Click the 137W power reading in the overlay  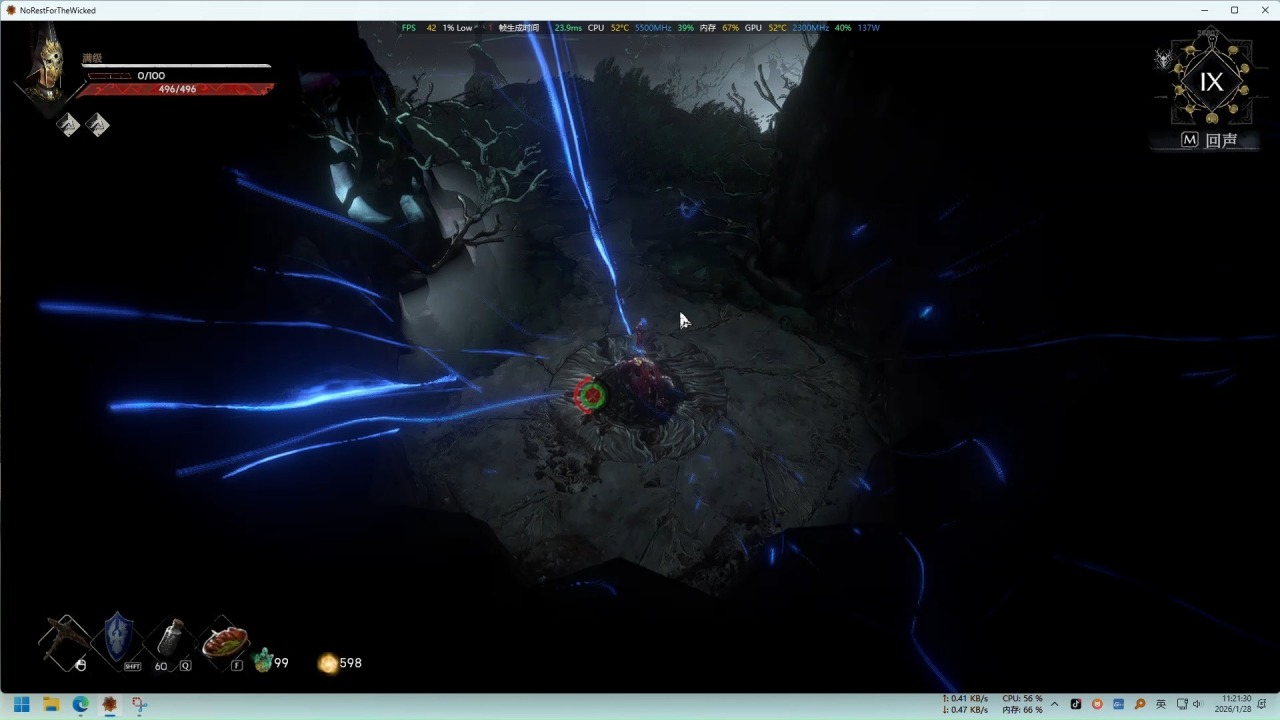point(868,28)
